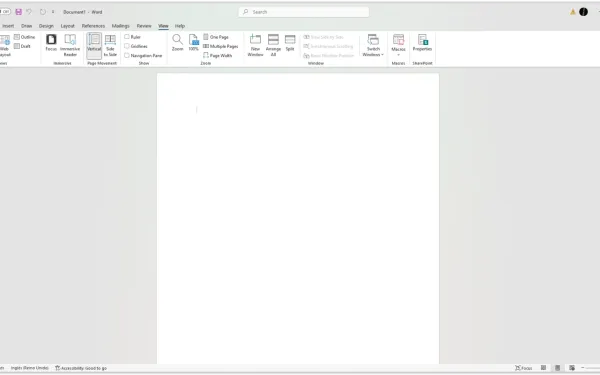Click Focus in the status bar
This screenshot has width=600, height=375.
pyautogui.click(x=523, y=368)
